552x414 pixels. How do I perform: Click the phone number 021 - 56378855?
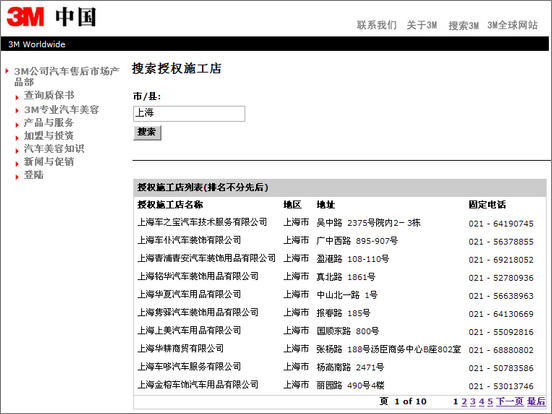click(x=501, y=242)
